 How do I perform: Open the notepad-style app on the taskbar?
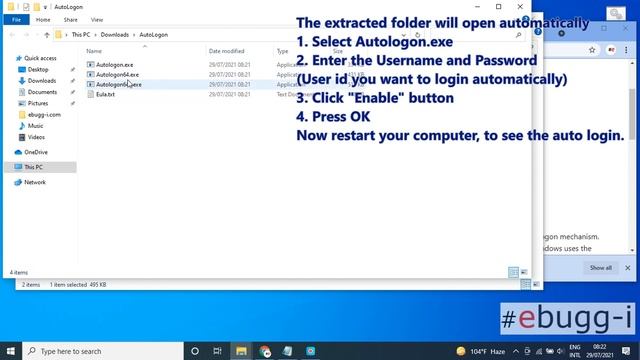pyautogui.click(x=288, y=351)
